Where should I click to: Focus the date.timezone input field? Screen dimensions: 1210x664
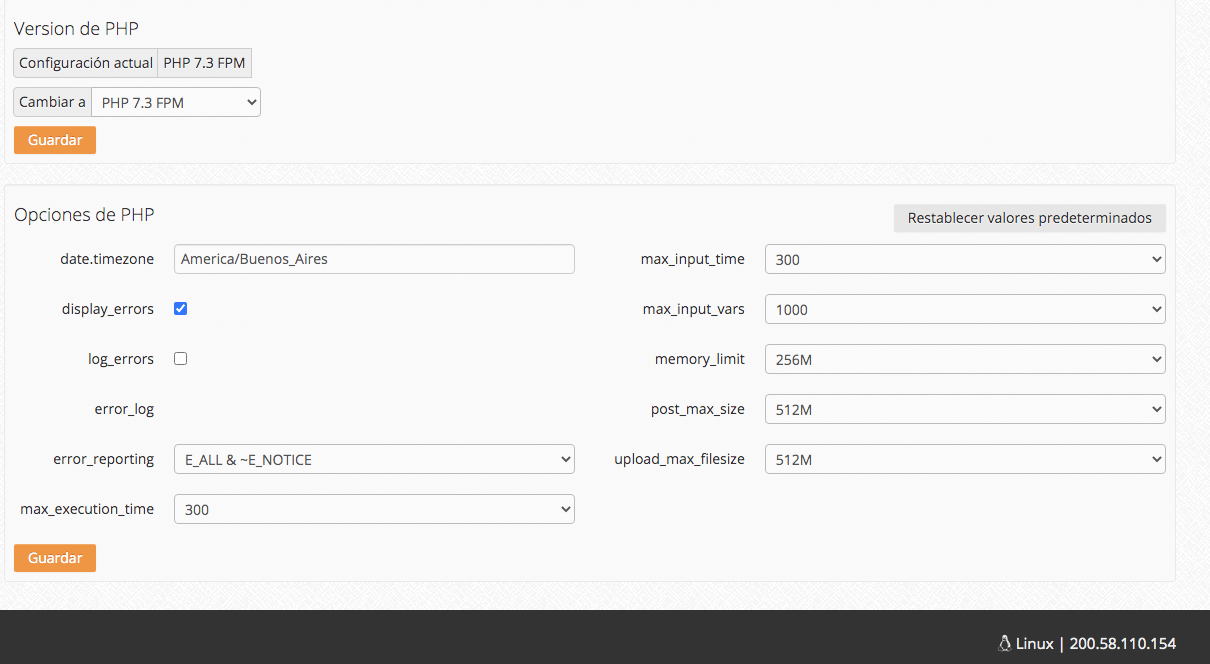pos(374,259)
